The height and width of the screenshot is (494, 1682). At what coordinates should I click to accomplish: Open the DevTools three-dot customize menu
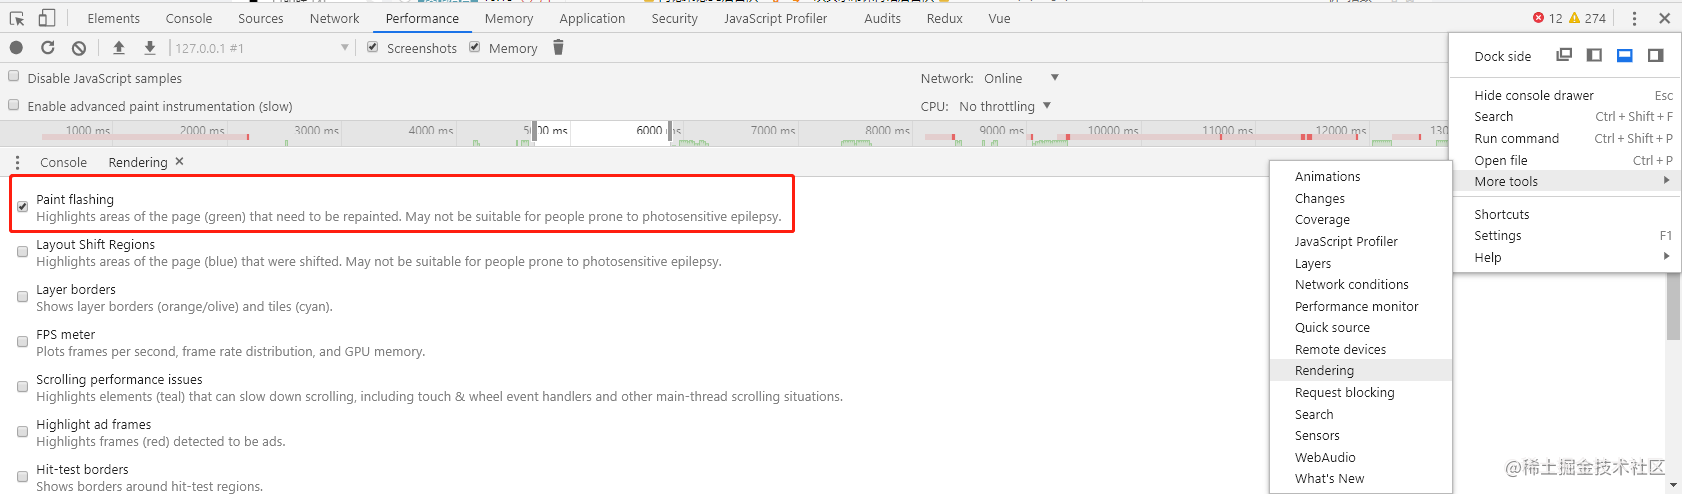click(x=1634, y=18)
